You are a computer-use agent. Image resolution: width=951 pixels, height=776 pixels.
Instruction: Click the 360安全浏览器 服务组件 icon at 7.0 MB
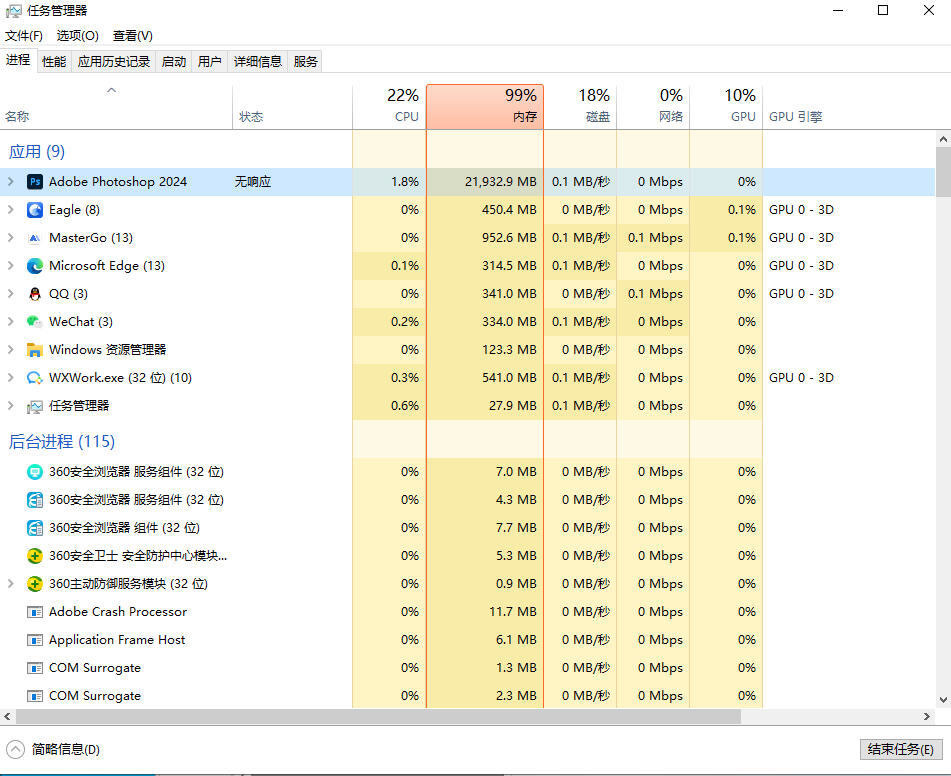point(35,472)
